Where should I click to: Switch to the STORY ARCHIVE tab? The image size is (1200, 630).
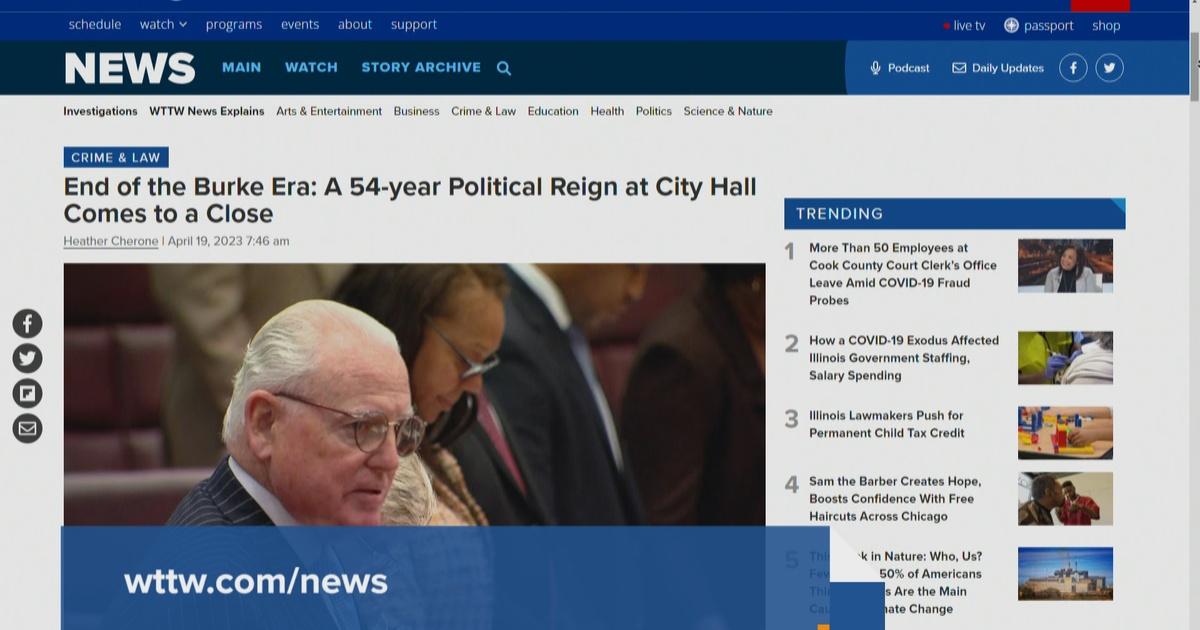(x=421, y=67)
